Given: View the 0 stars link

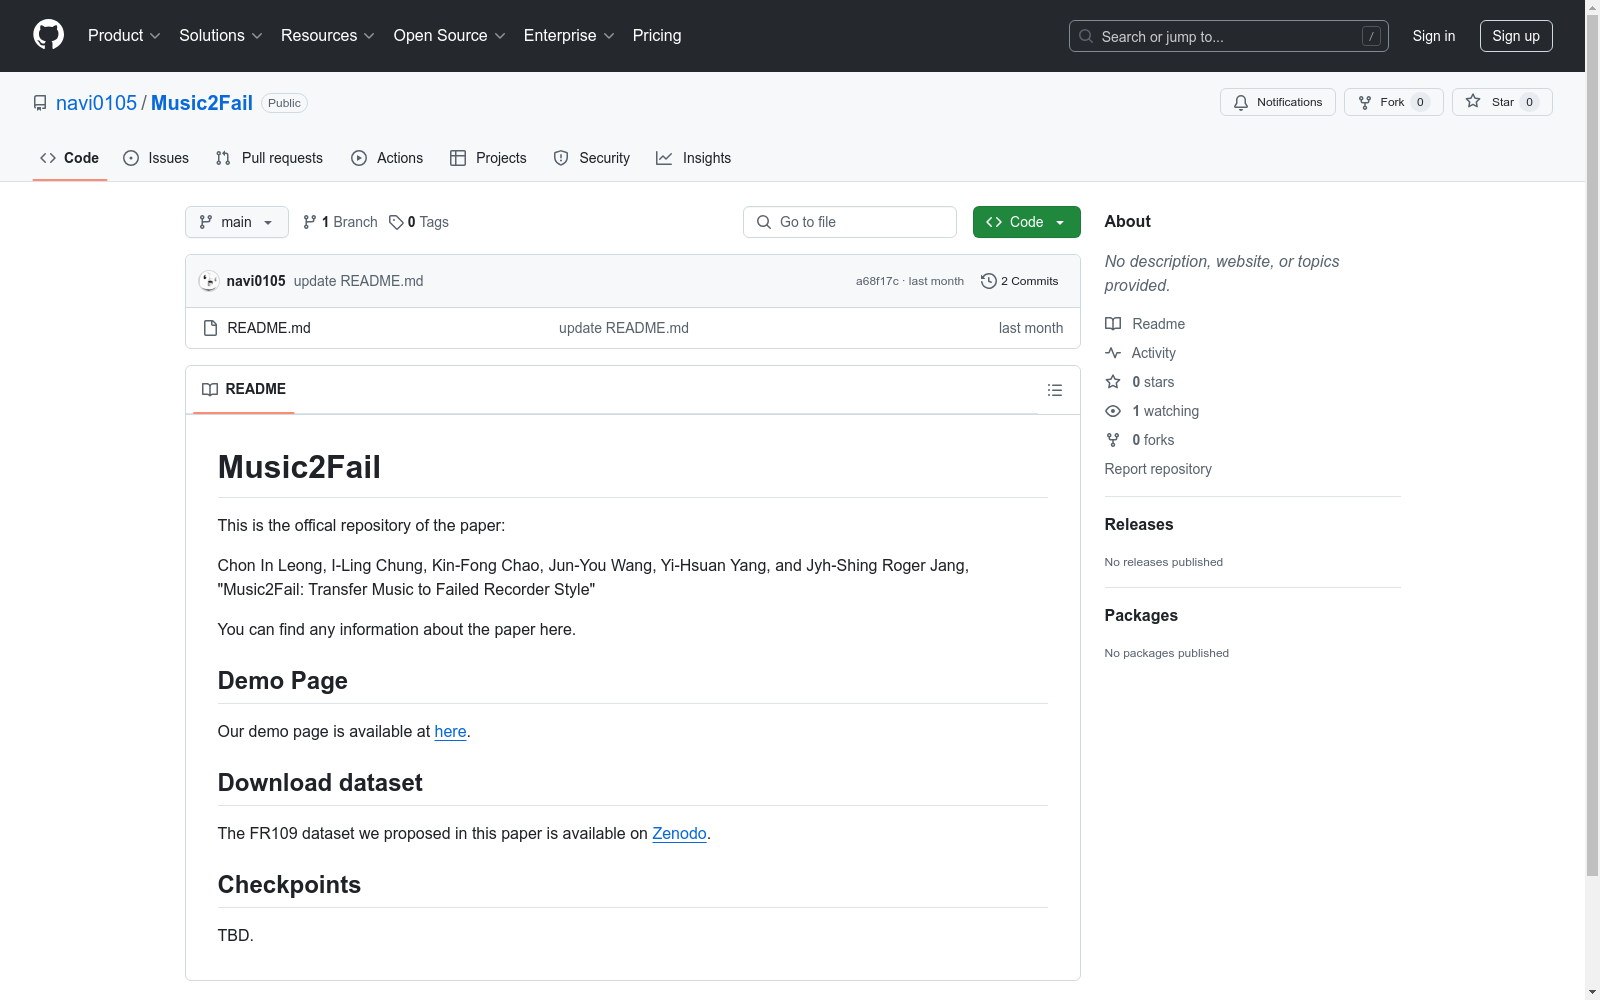Looking at the screenshot, I should (1140, 382).
